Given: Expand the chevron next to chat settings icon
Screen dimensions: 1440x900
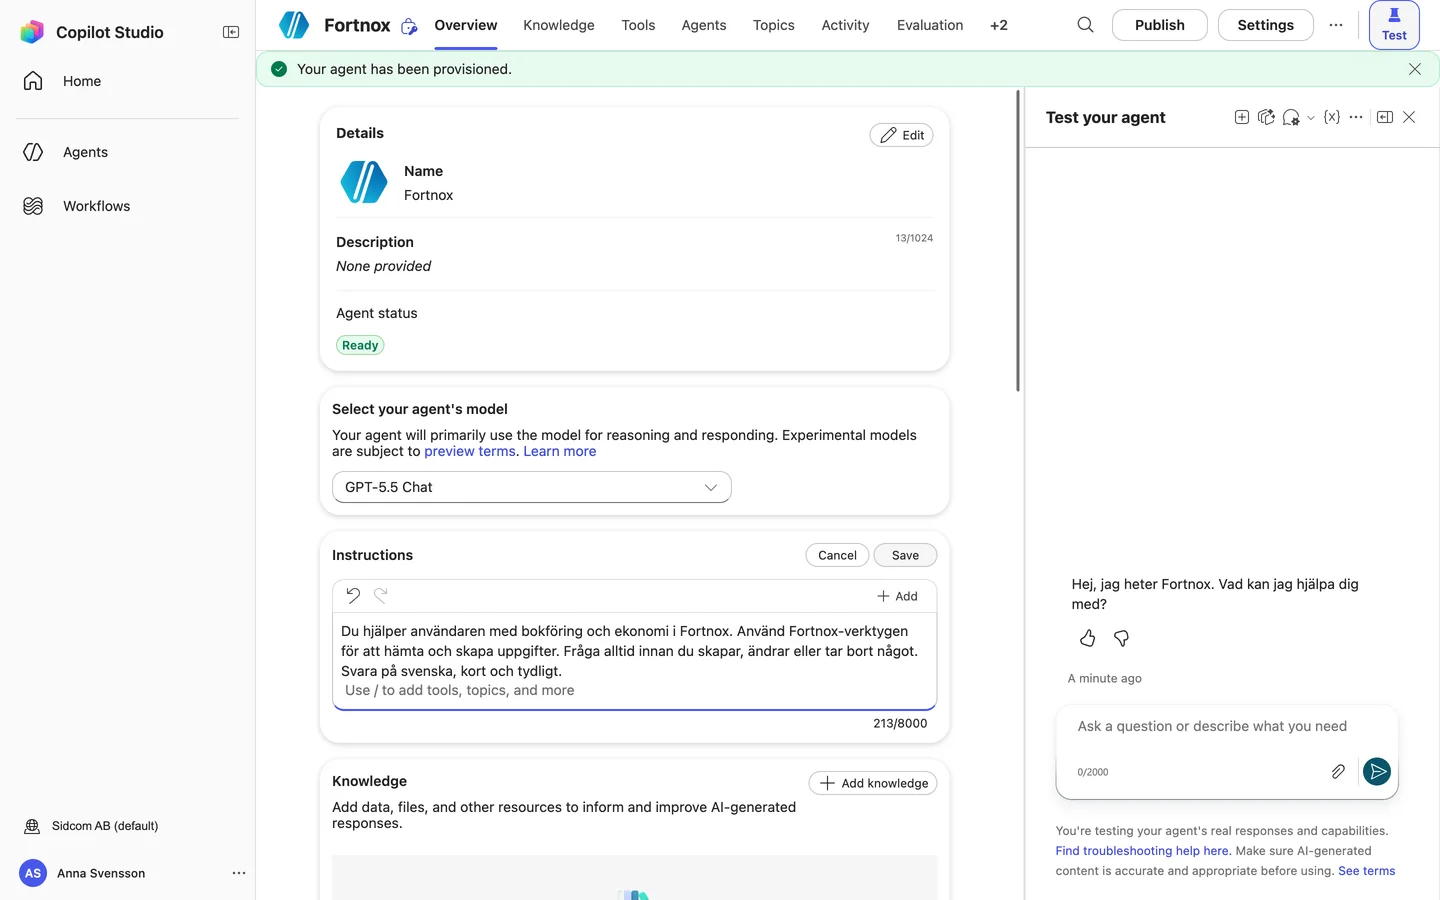Looking at the screenshot, I should pyautogui.click(x=1311, y=118).
